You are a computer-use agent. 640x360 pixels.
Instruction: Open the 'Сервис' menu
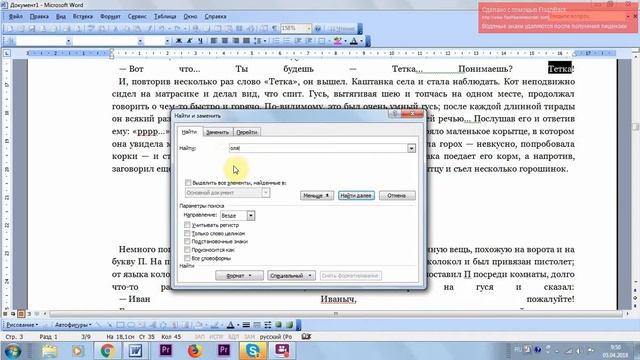point(137,17)
